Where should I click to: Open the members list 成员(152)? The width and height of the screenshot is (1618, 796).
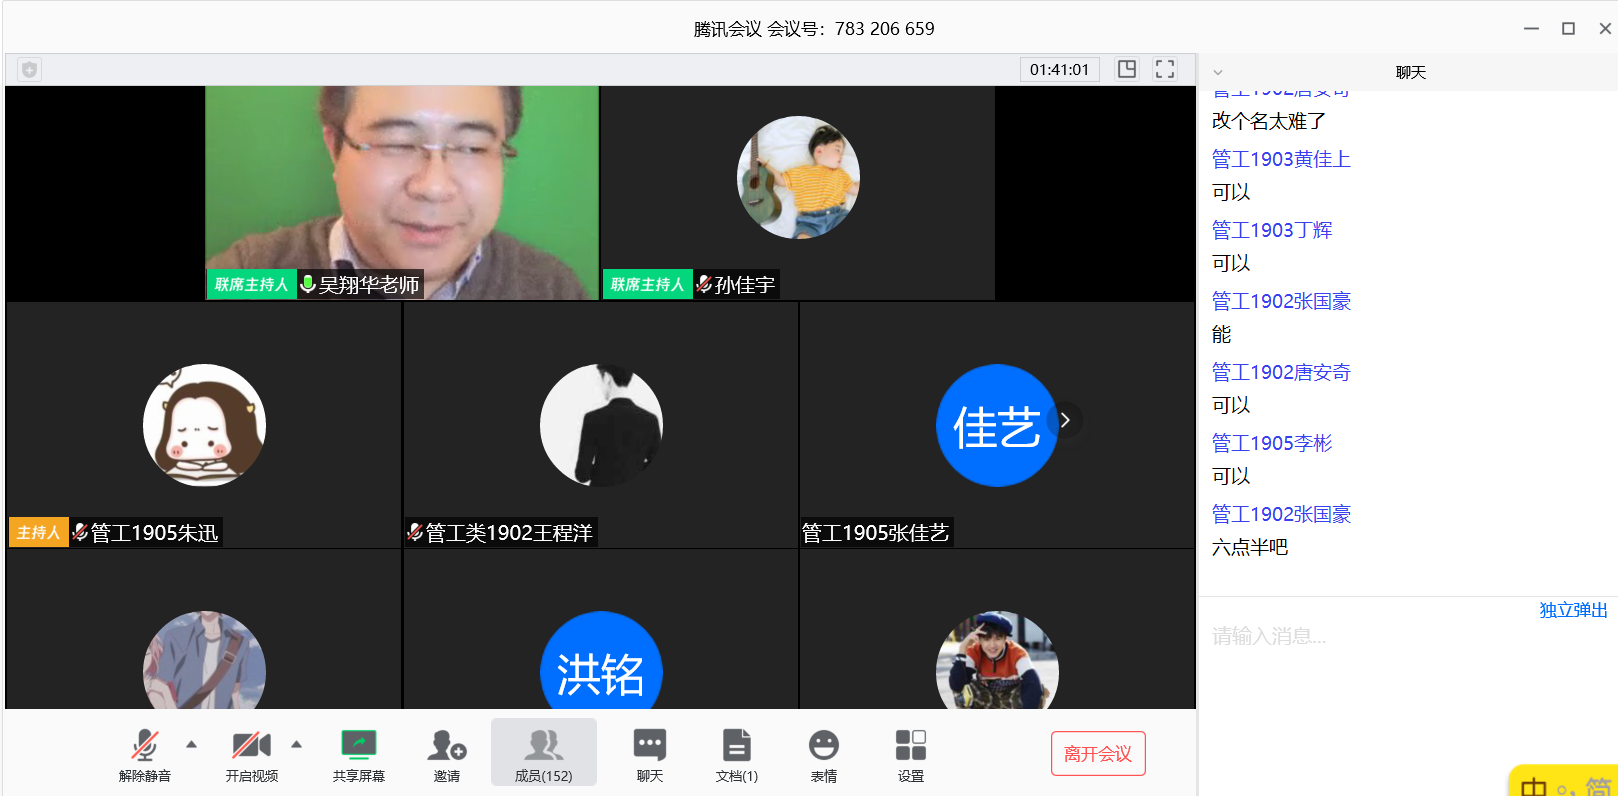543,753
